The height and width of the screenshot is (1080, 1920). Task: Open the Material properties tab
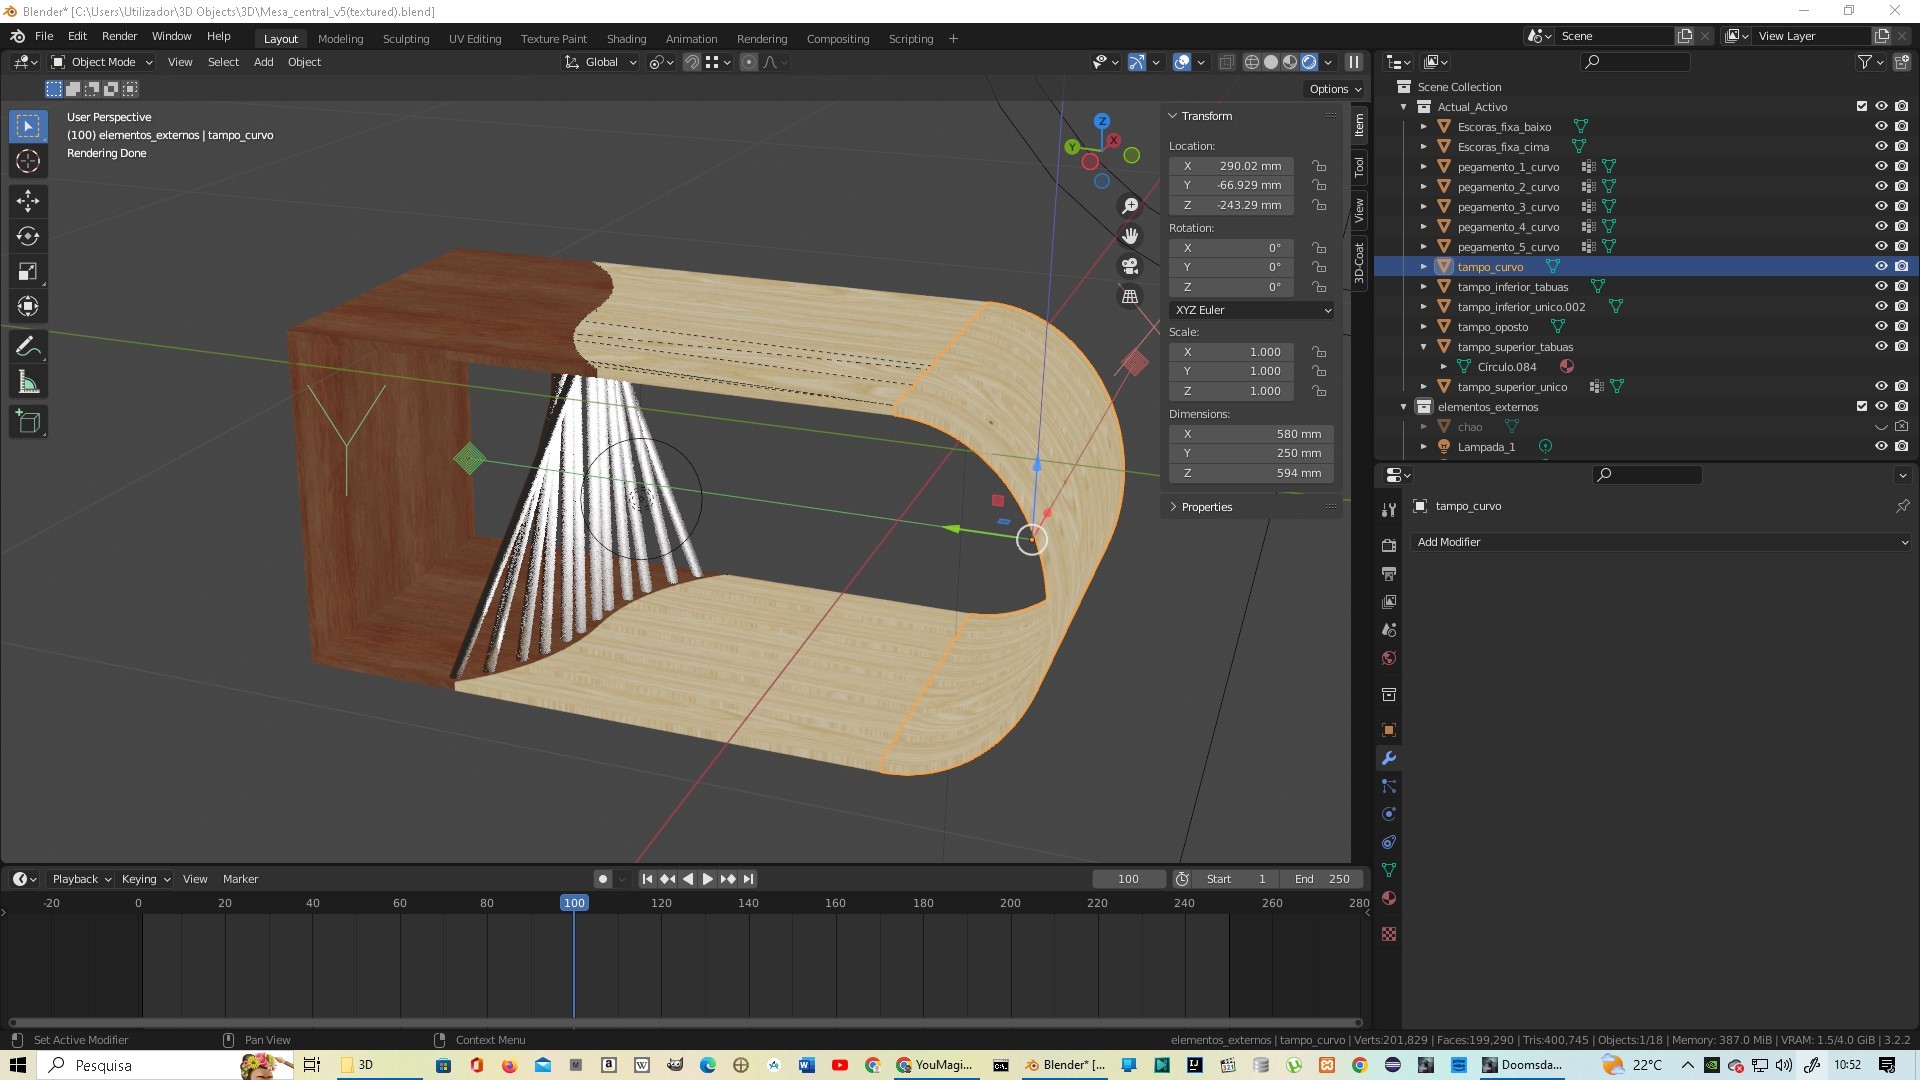tap(1389, 898)
